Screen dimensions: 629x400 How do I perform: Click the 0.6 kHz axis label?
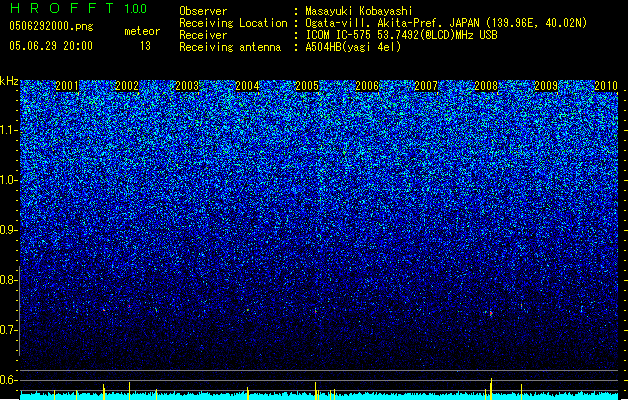point(9,380)
